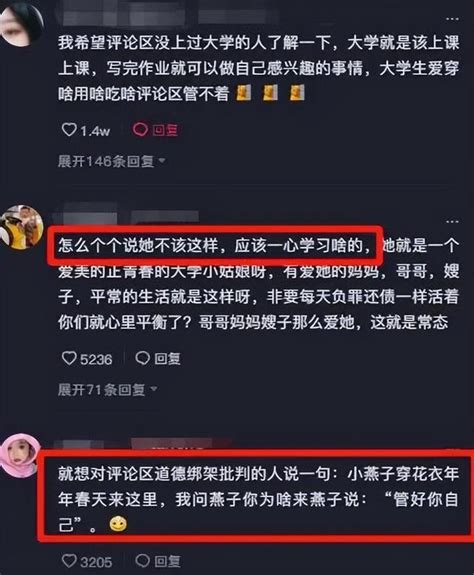Click dropdown arrow next to 展开71条回复
This screenshot has width=474, height=575.
tap(154, 389)
